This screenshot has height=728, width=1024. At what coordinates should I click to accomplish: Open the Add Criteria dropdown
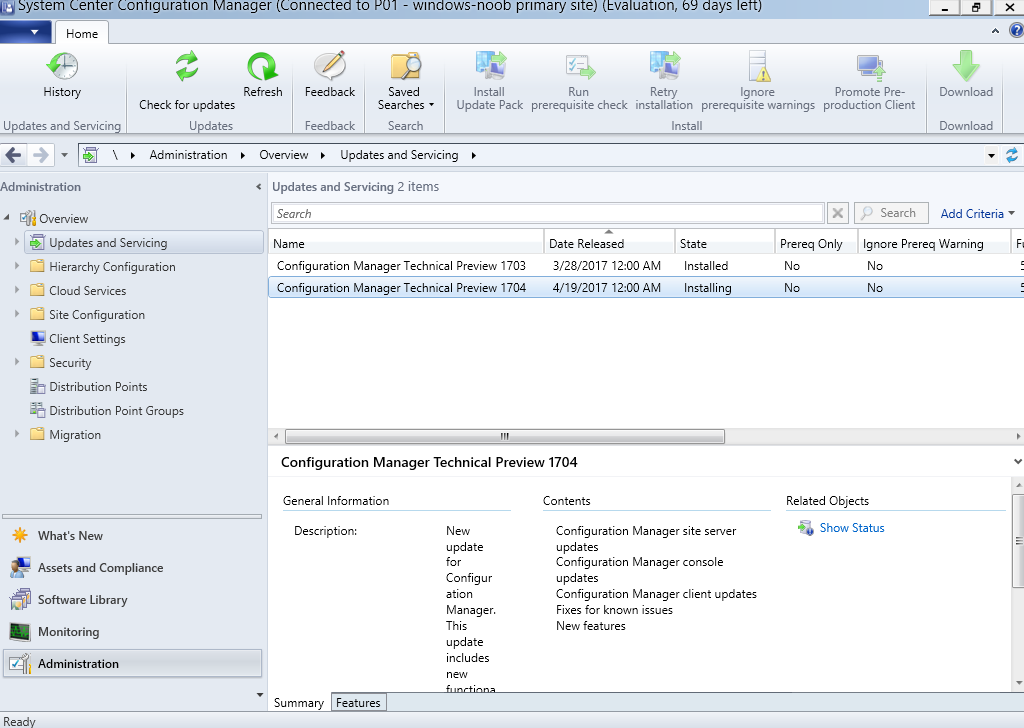pos(978,214)
